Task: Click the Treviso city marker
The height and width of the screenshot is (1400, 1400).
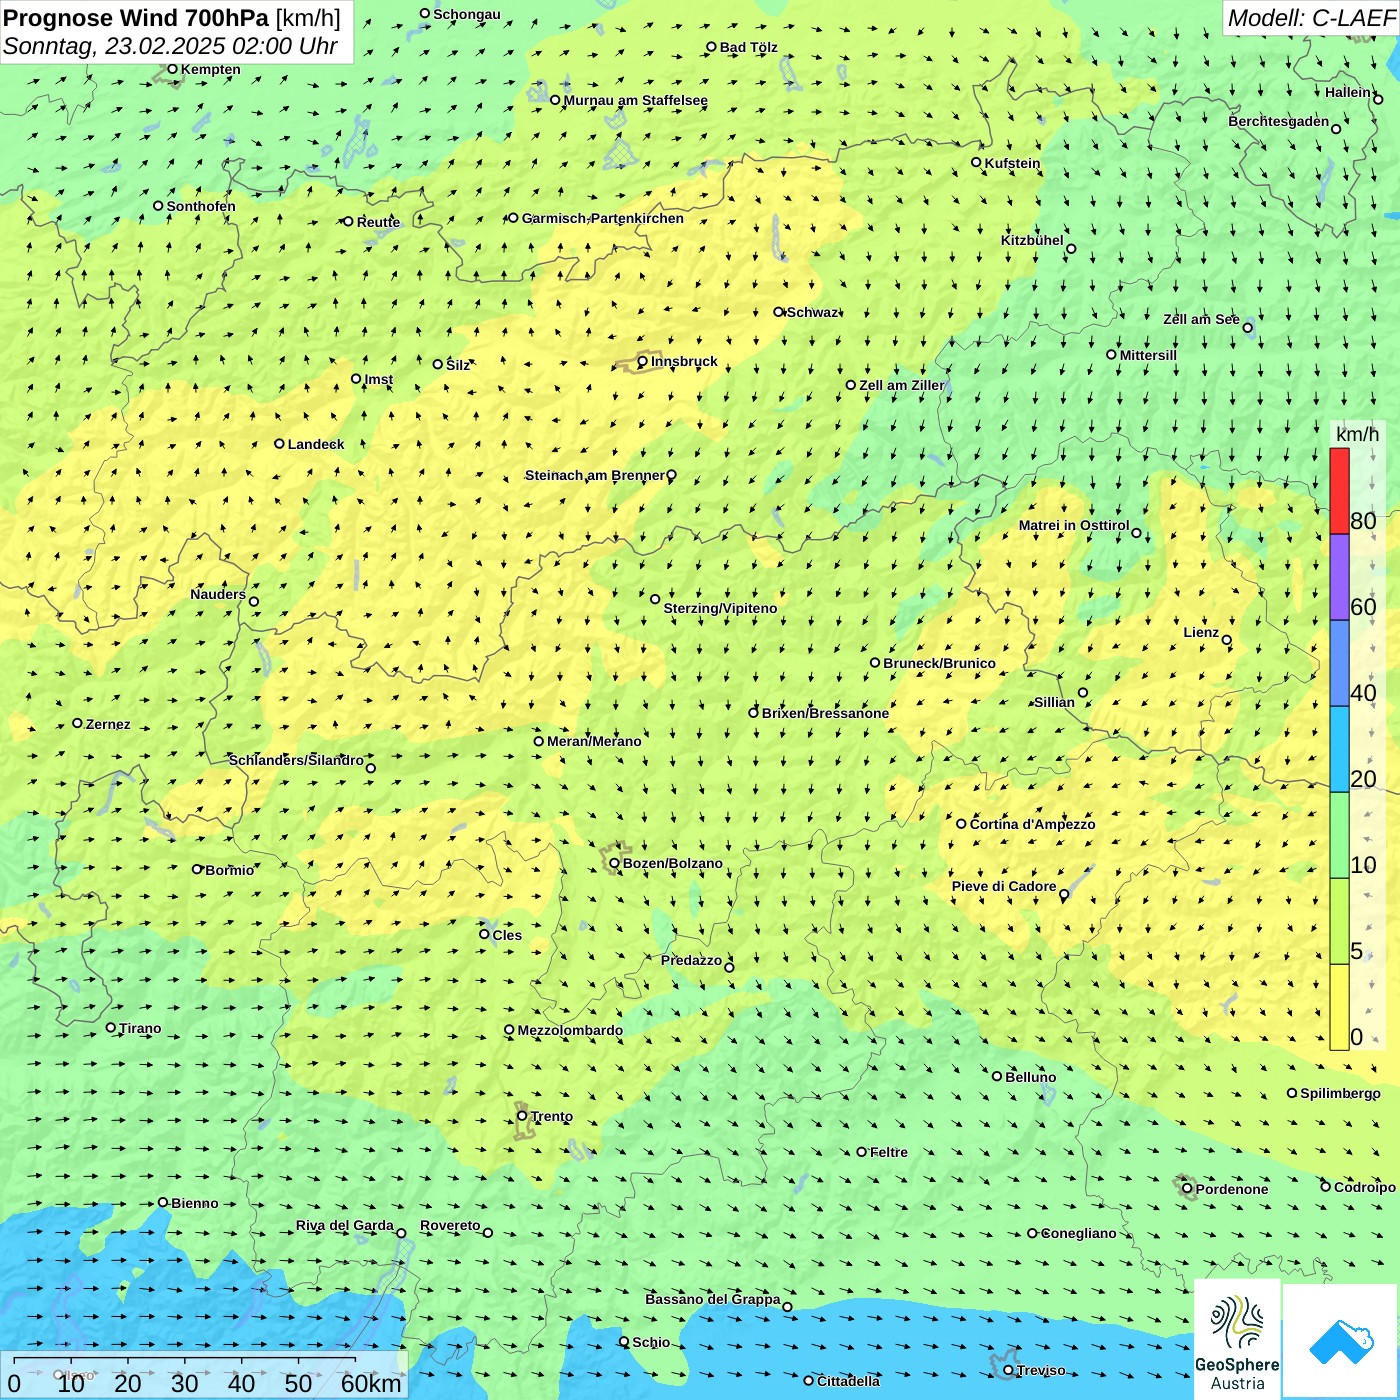Action: 1009,1370
